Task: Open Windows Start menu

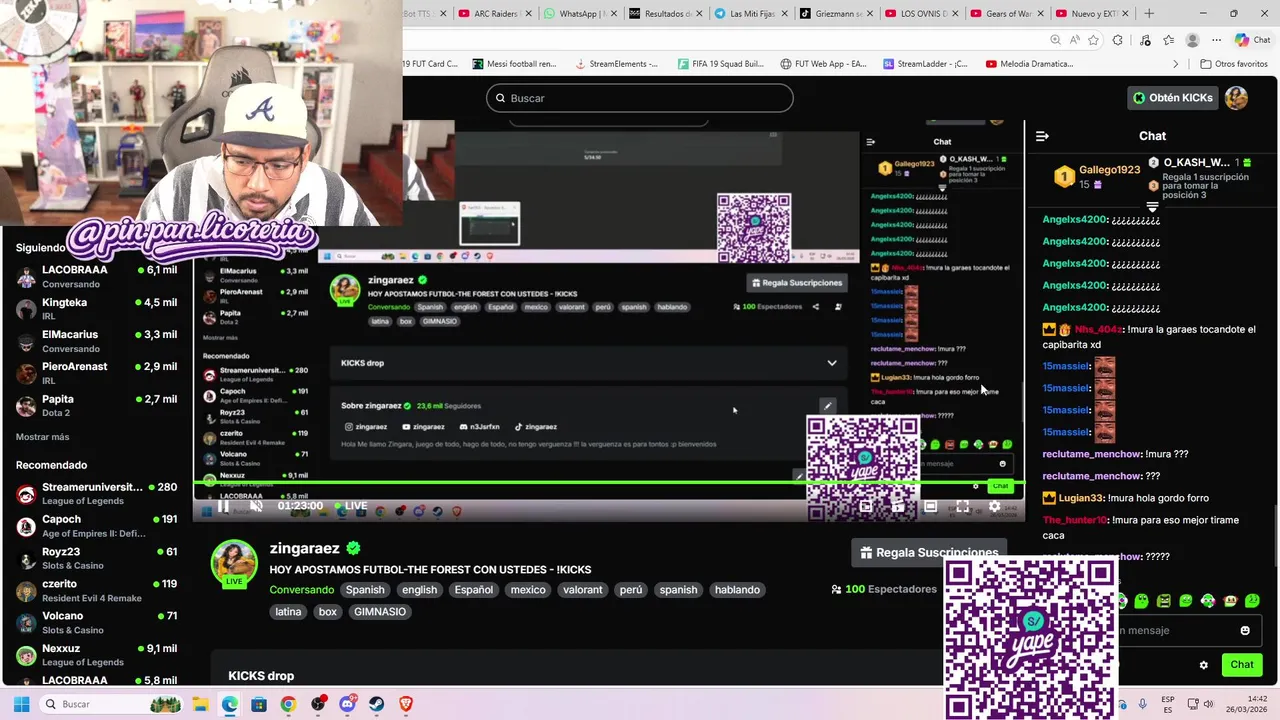Action: pos(21,704)
